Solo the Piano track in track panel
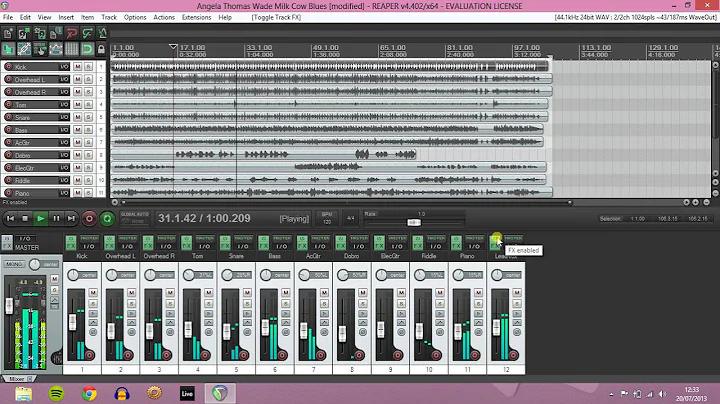 [88, 193]
